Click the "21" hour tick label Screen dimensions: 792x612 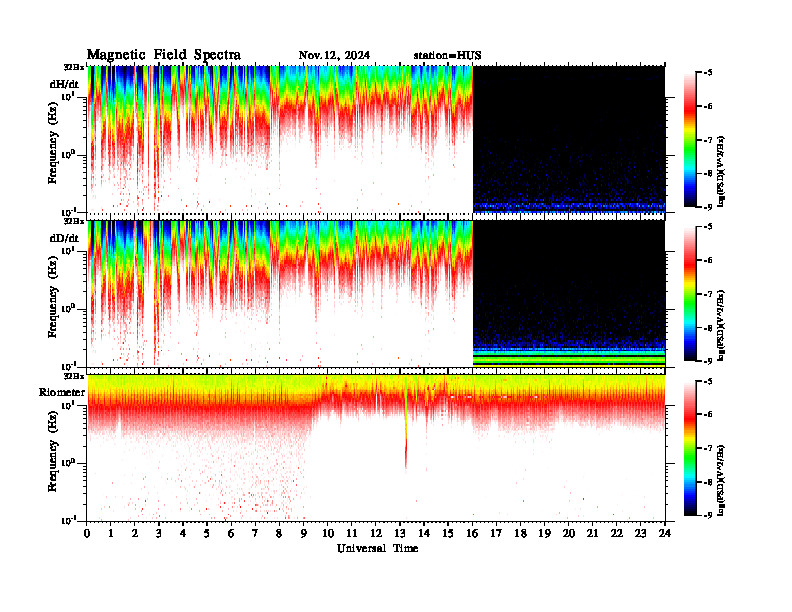[592, 534]
